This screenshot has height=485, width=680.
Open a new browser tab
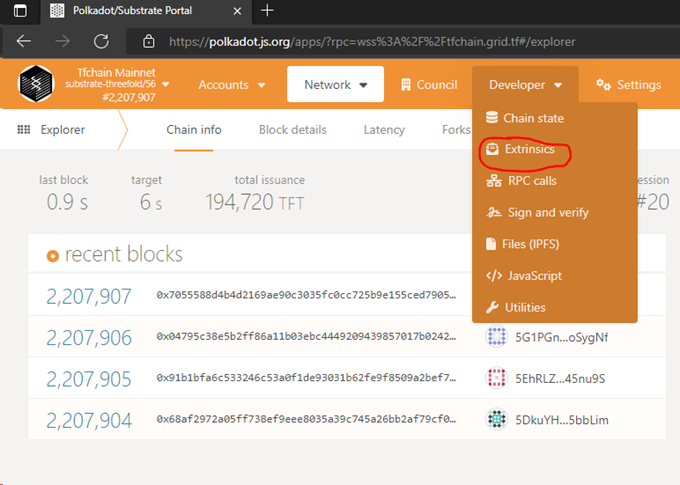267,10
